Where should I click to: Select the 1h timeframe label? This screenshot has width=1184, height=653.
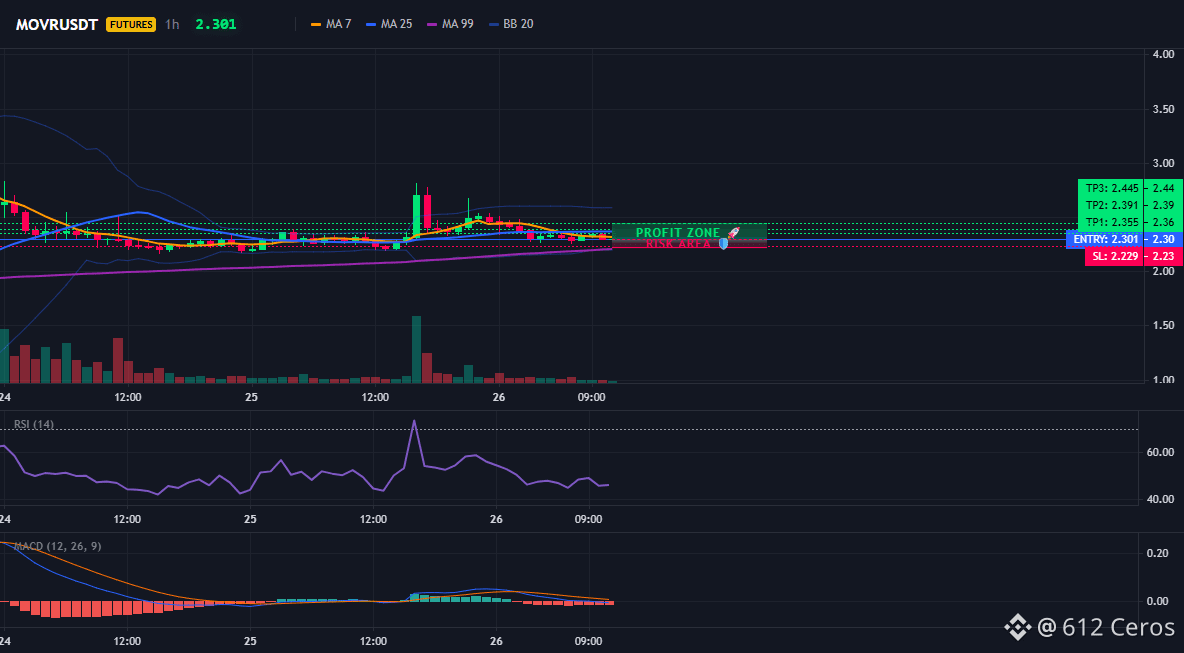point(172,24)
